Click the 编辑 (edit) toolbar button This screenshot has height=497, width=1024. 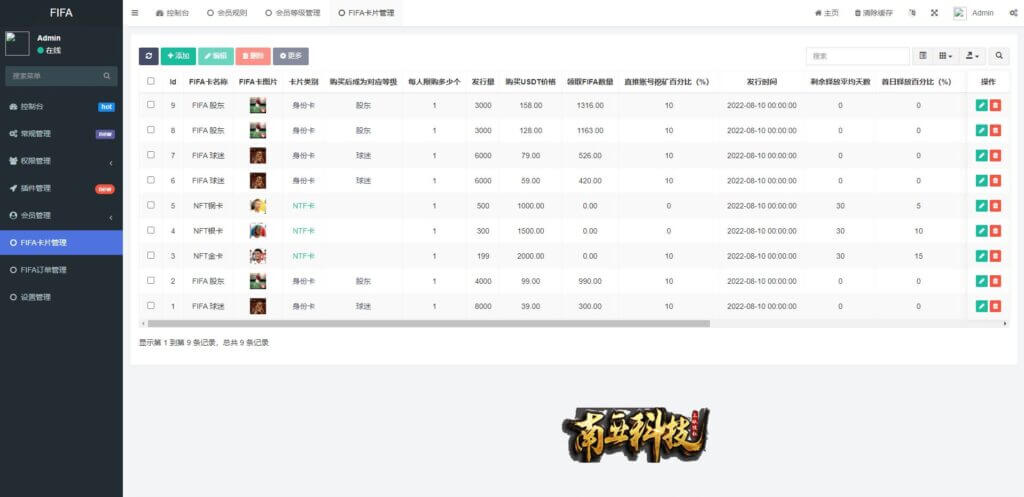[x=216, y=56]
